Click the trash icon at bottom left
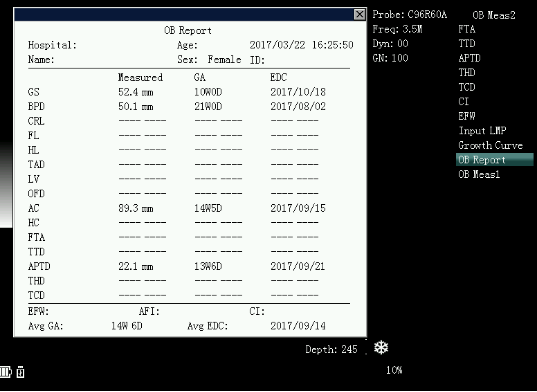The image size is (537, 392). 20,371
